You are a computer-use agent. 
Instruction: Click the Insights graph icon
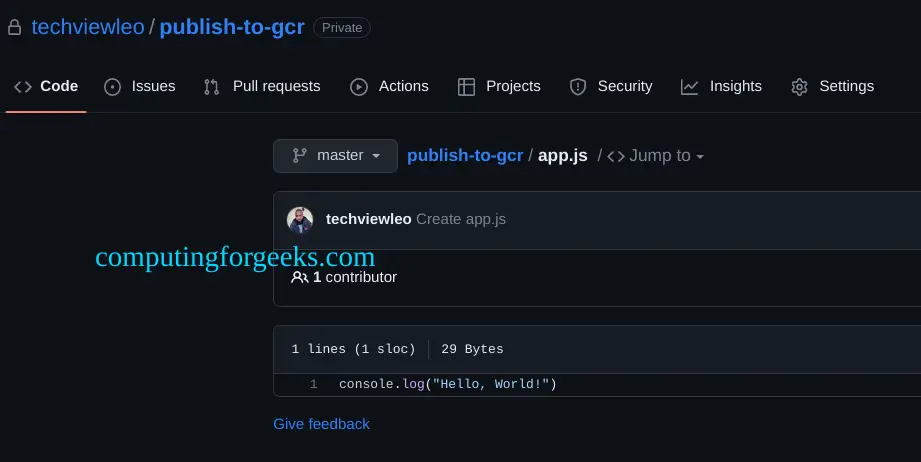click(x=690, y=87)
